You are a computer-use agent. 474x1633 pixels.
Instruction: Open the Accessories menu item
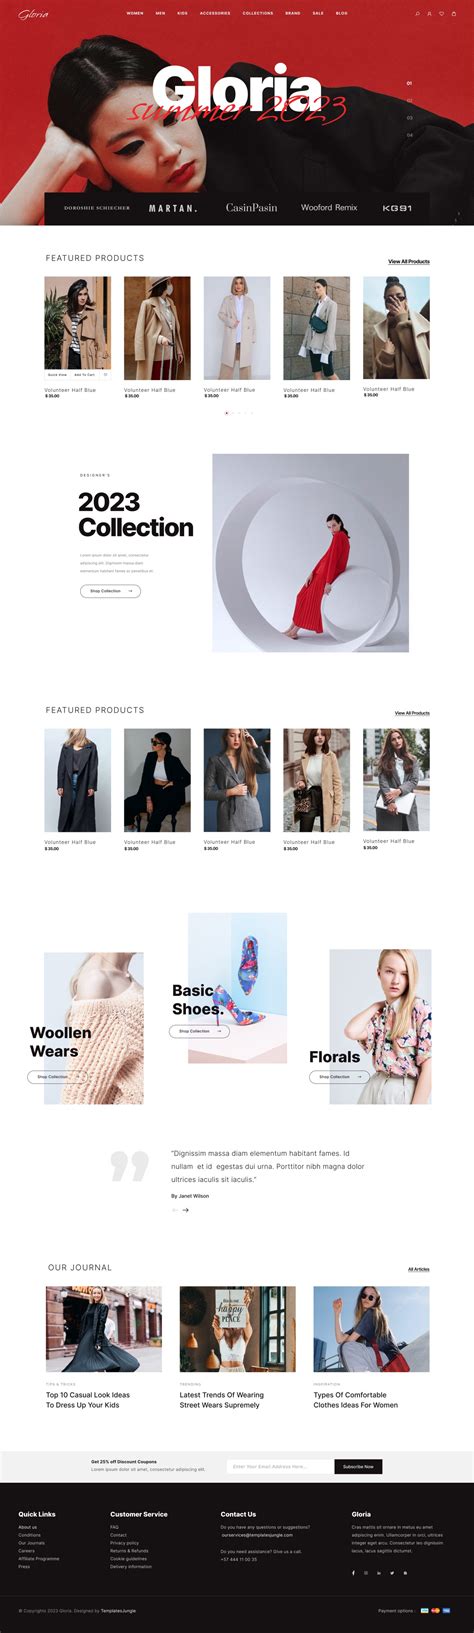(215, 14)
